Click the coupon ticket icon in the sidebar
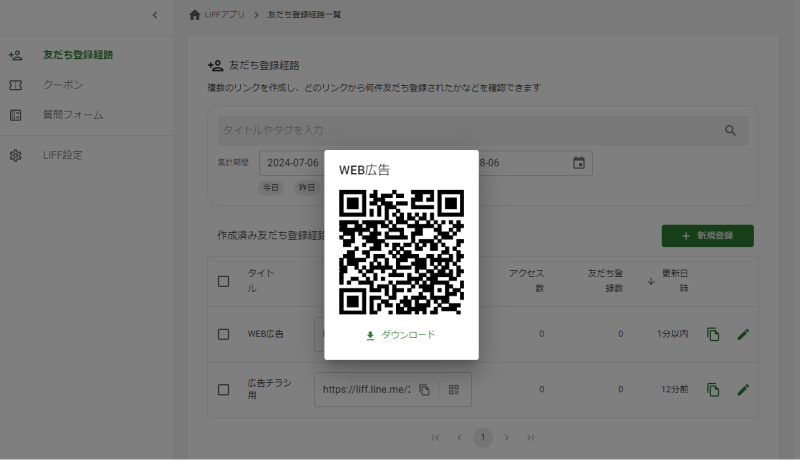 [15, 85]
